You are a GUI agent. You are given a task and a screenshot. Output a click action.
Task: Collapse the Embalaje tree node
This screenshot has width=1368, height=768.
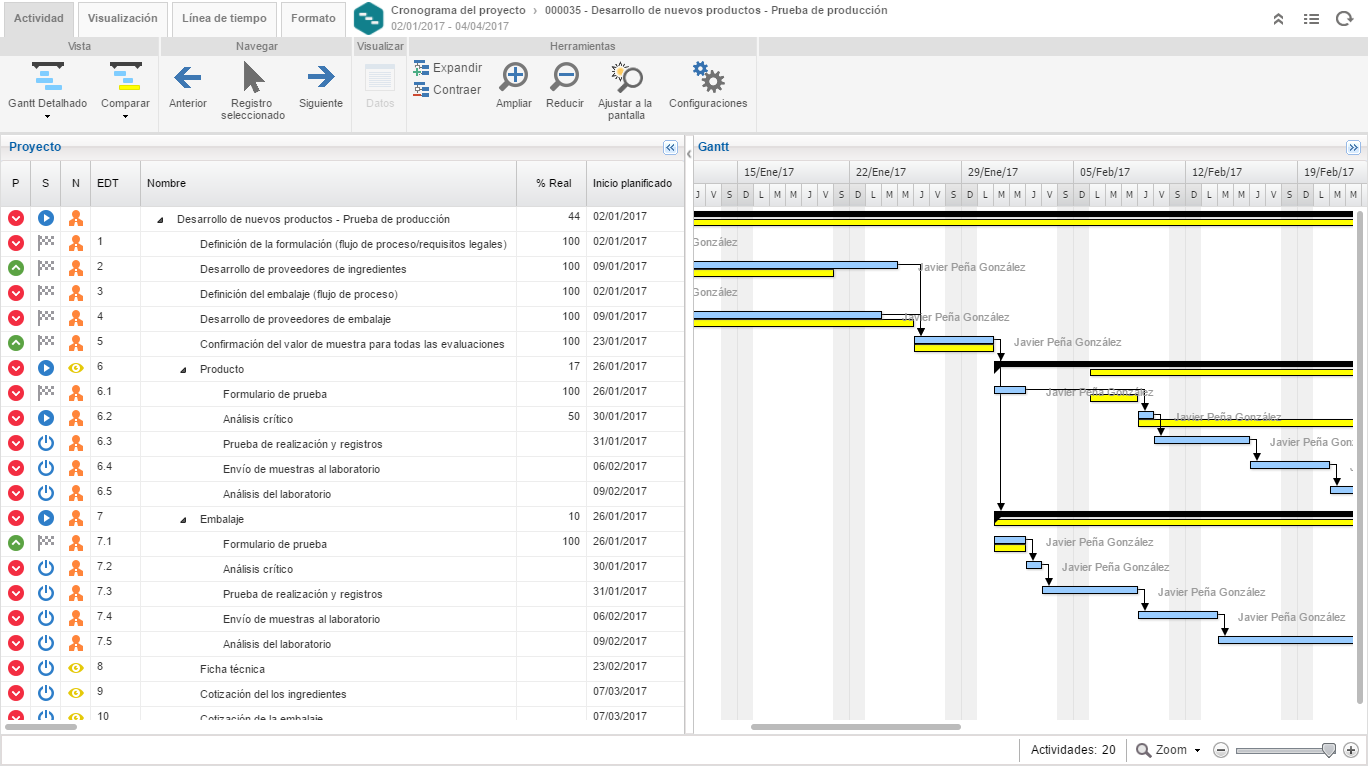[x=183, y=520]
